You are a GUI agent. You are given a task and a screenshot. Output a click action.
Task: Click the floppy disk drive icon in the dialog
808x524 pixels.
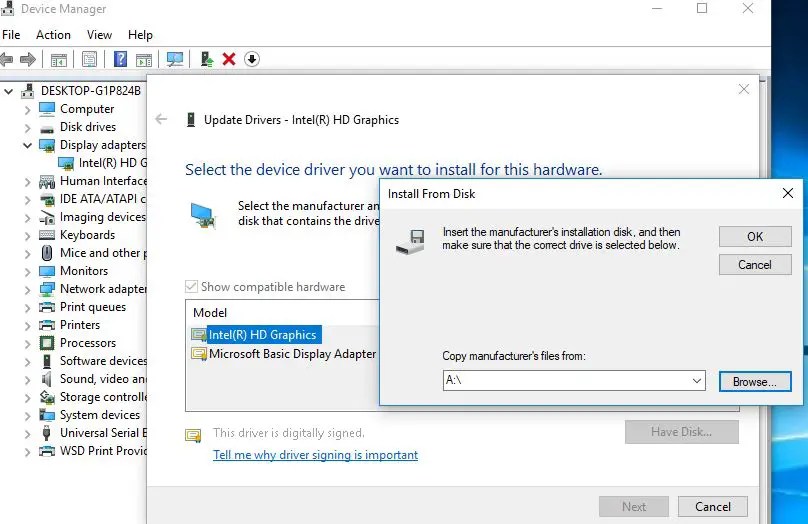[411, 242]
